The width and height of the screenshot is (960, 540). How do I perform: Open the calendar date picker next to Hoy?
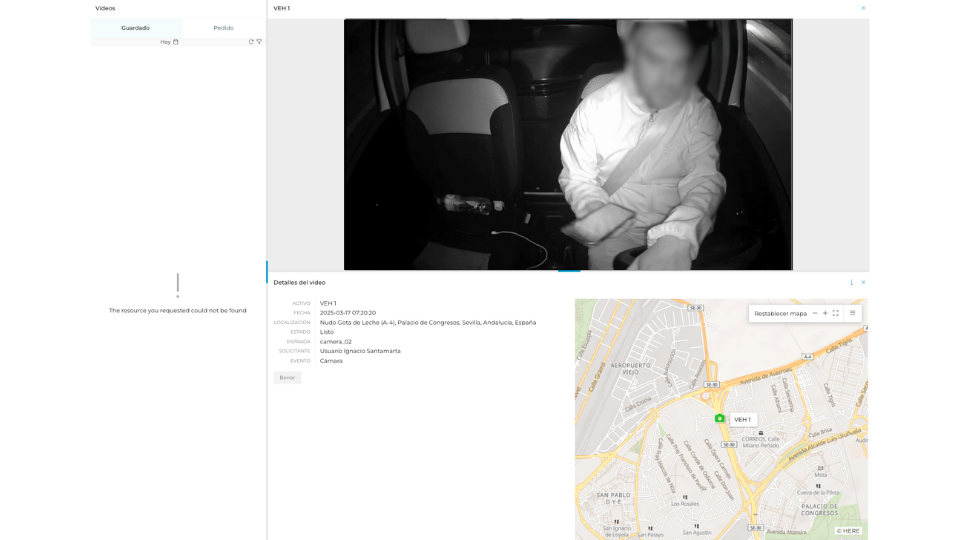coord(176,42)
